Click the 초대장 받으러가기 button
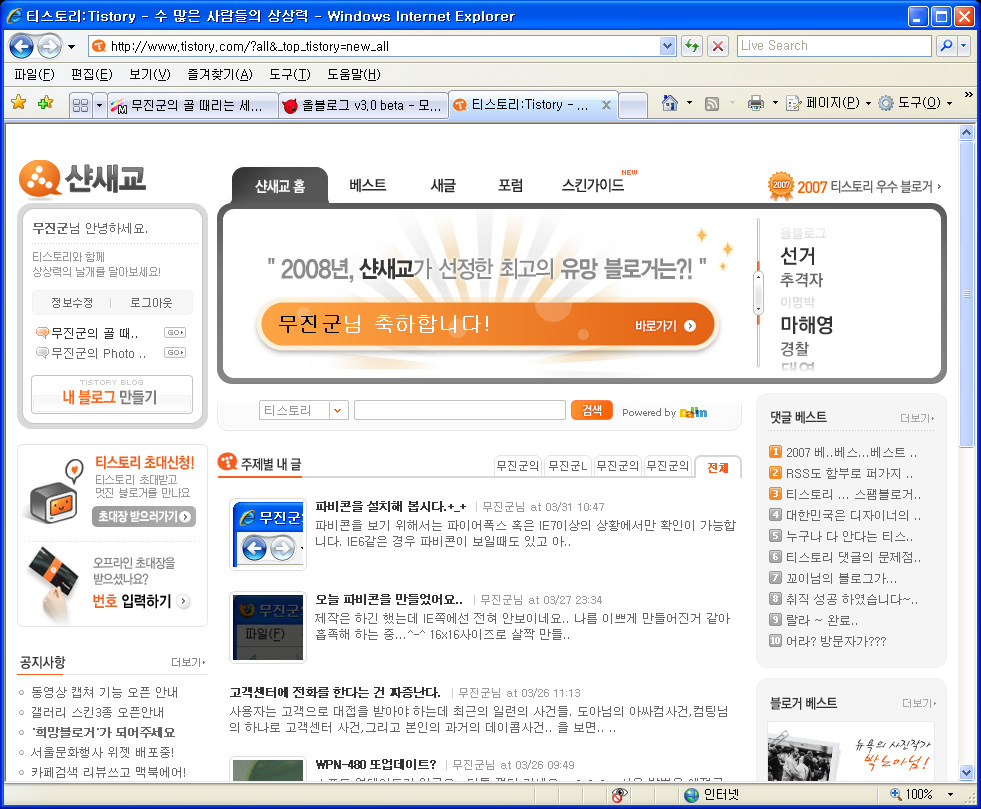981x809 pixels. (144, 516)
